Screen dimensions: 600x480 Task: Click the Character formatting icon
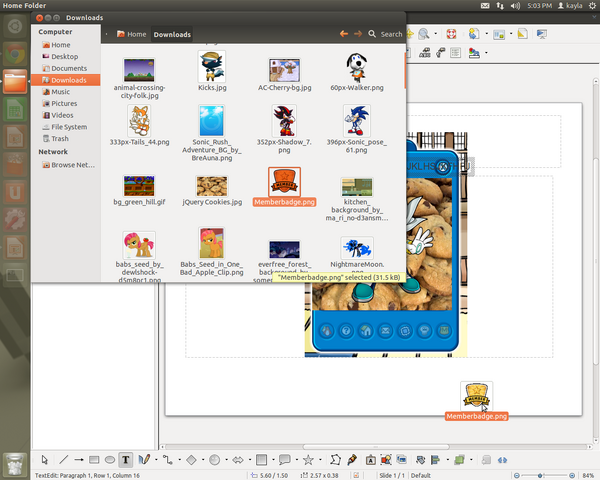click(x=425, y=52)
